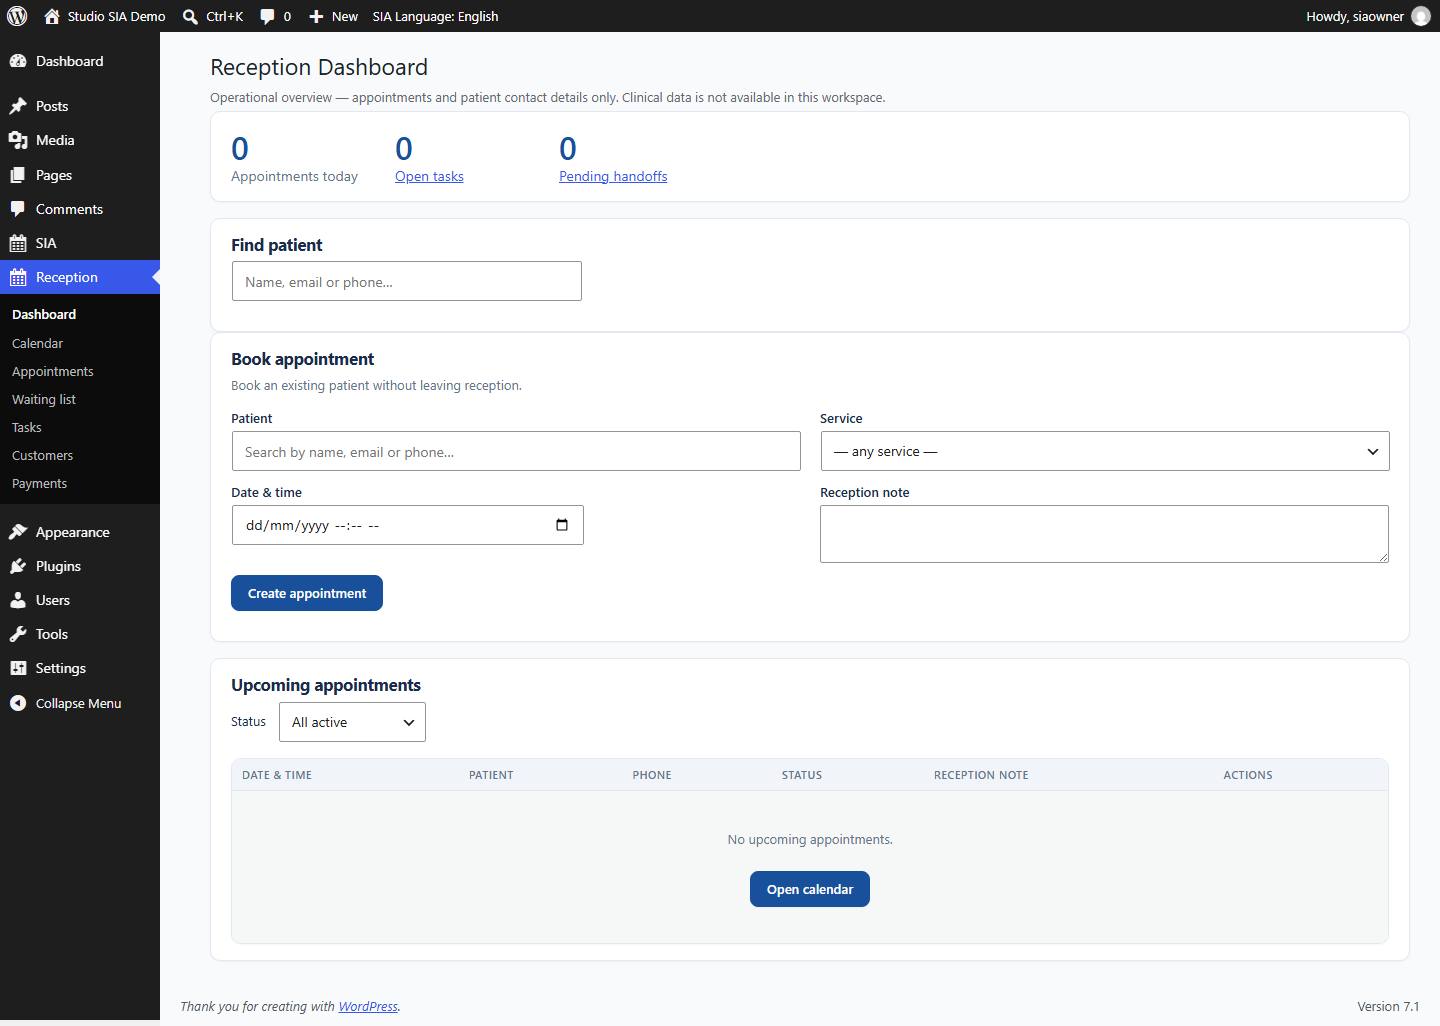Open the comments bubble icon in admin bar
Image resolution: width=1440 pixels, height=1026 pixels.
[x=267, y=16]
